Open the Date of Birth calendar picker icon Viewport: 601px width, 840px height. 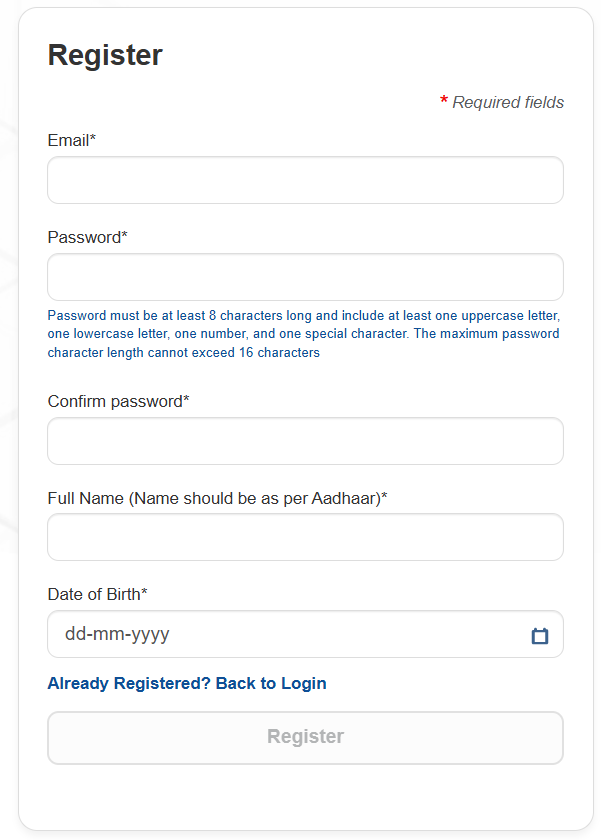[540, 635]
